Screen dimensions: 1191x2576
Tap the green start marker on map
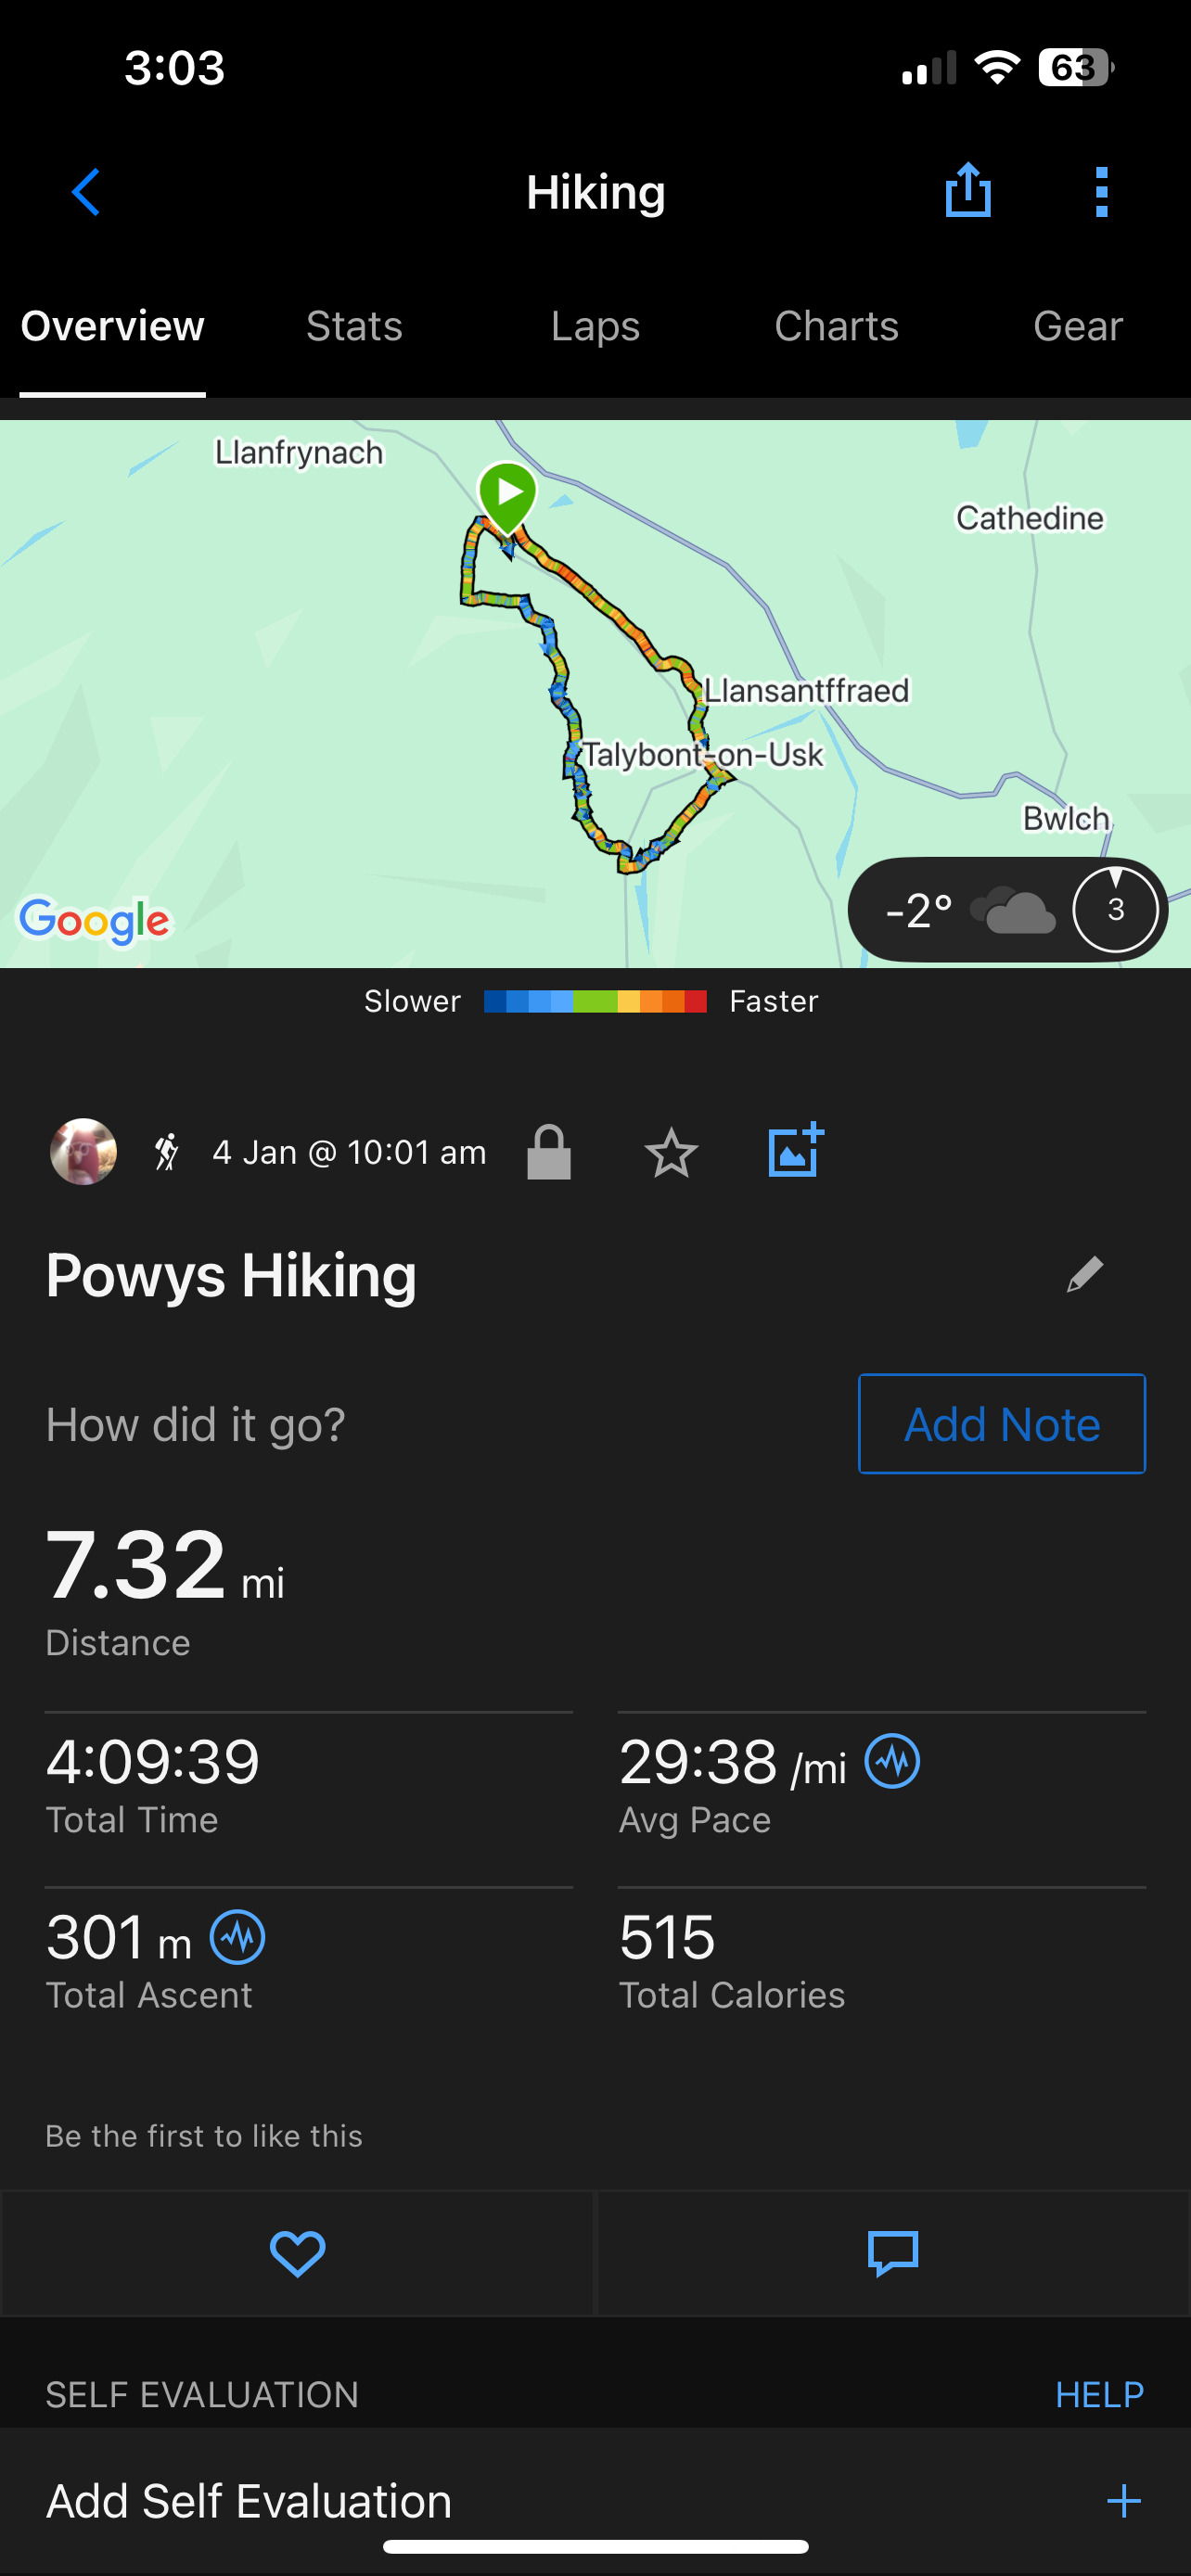(508, 495)
